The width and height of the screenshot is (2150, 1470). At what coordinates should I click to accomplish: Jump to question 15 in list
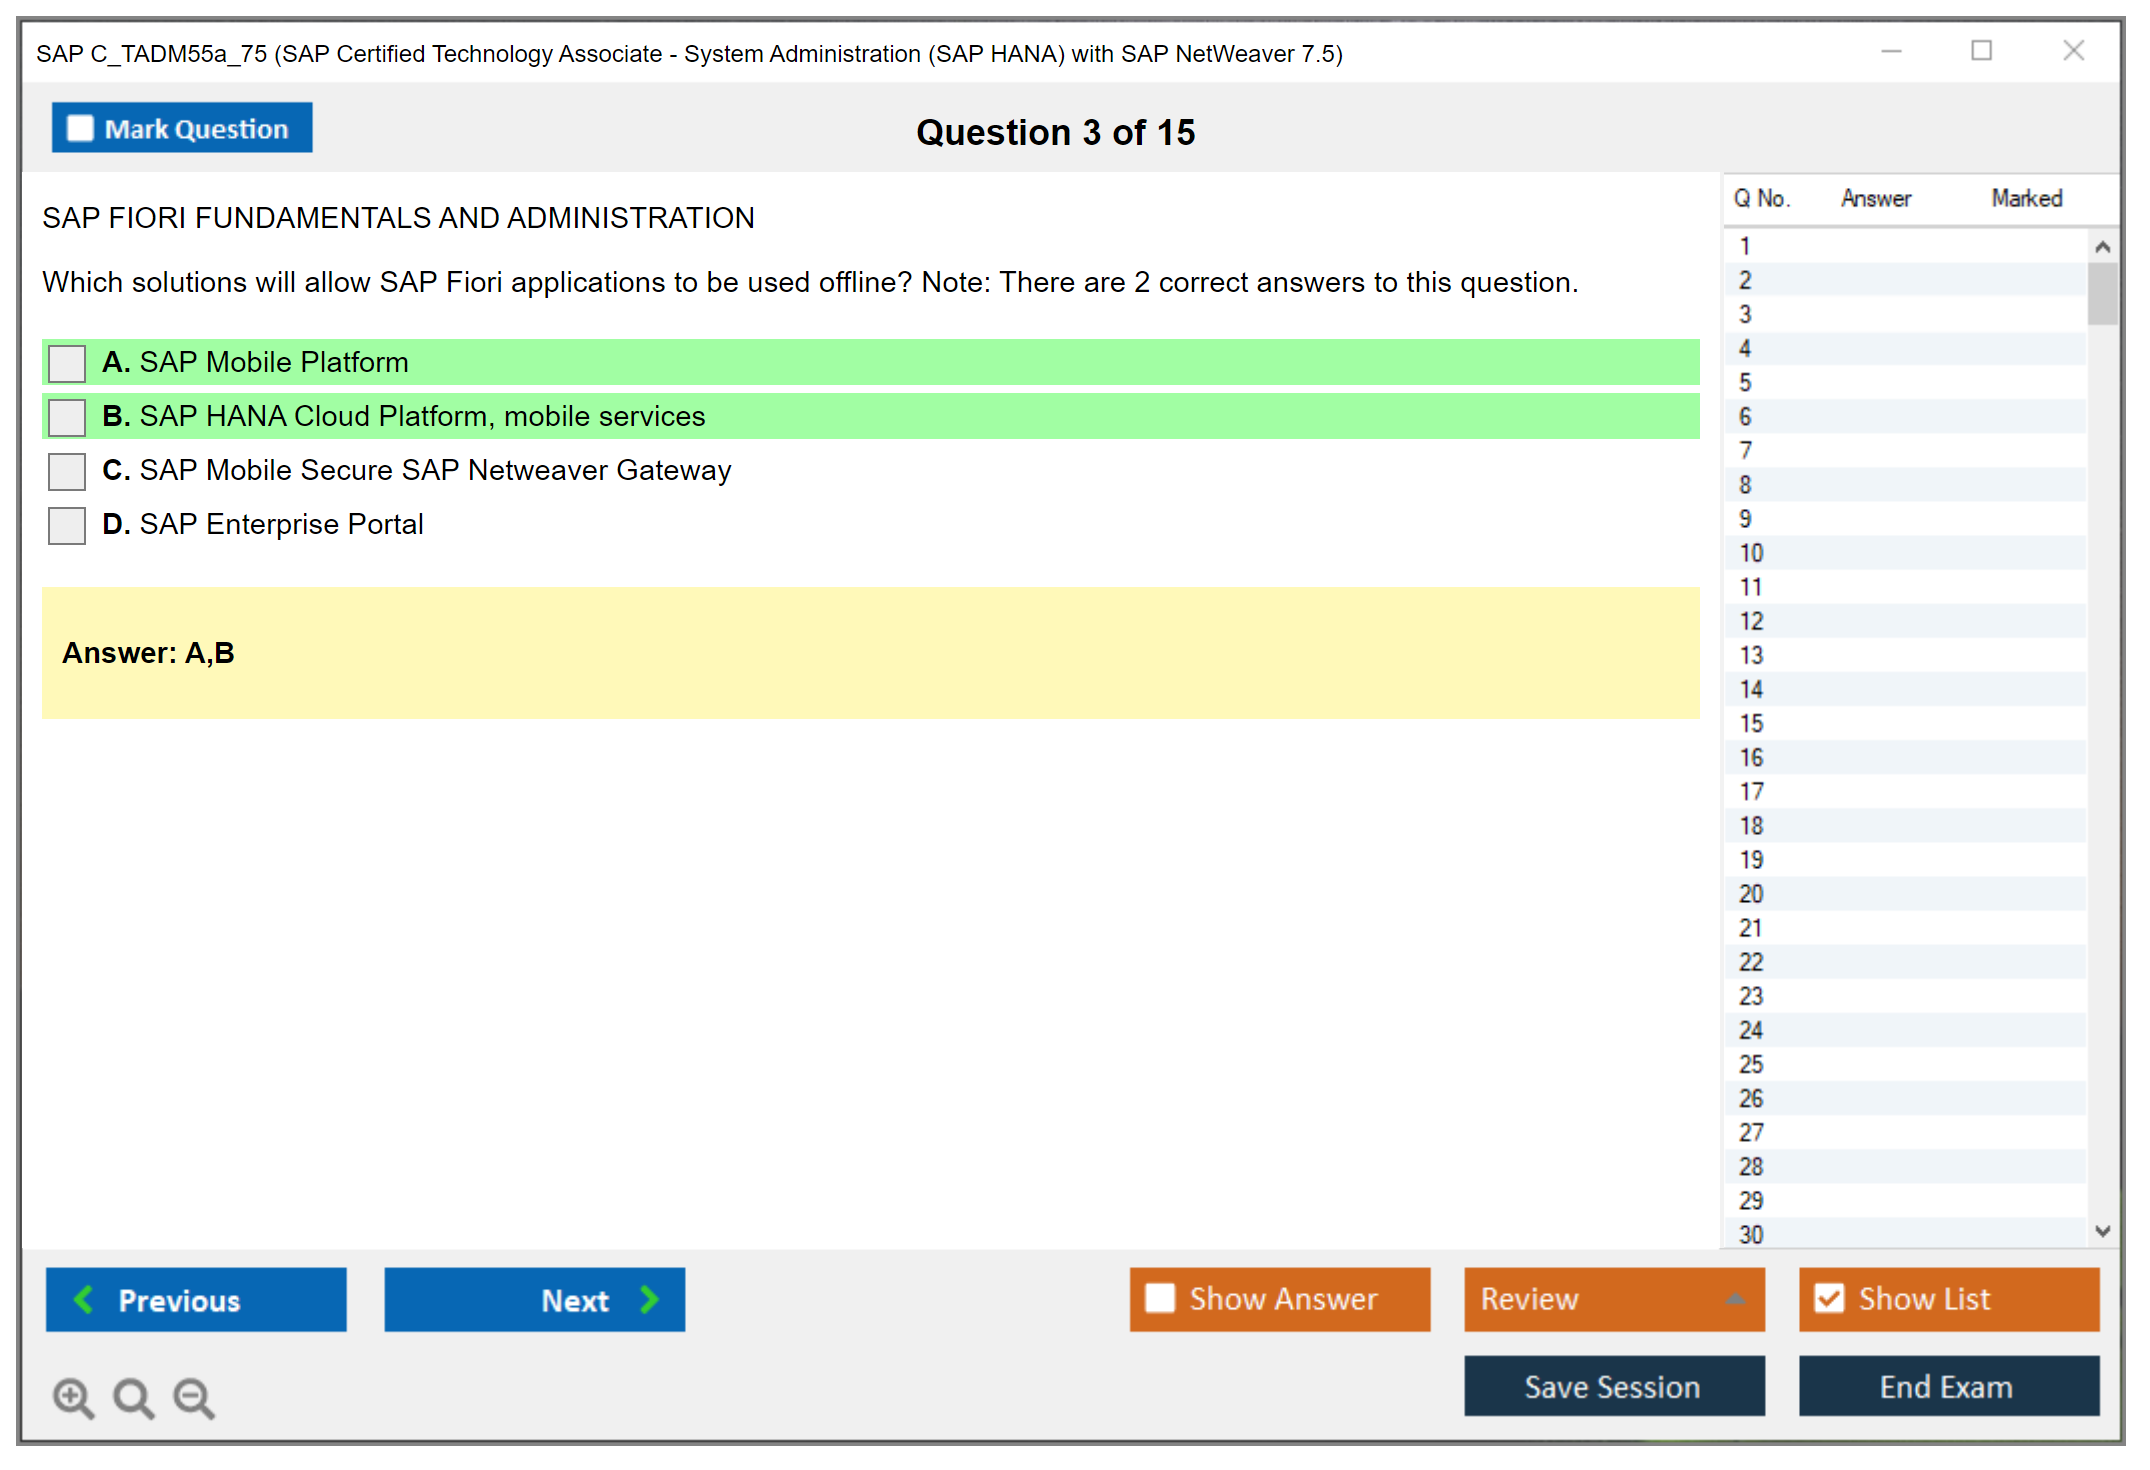point(1751,723)
